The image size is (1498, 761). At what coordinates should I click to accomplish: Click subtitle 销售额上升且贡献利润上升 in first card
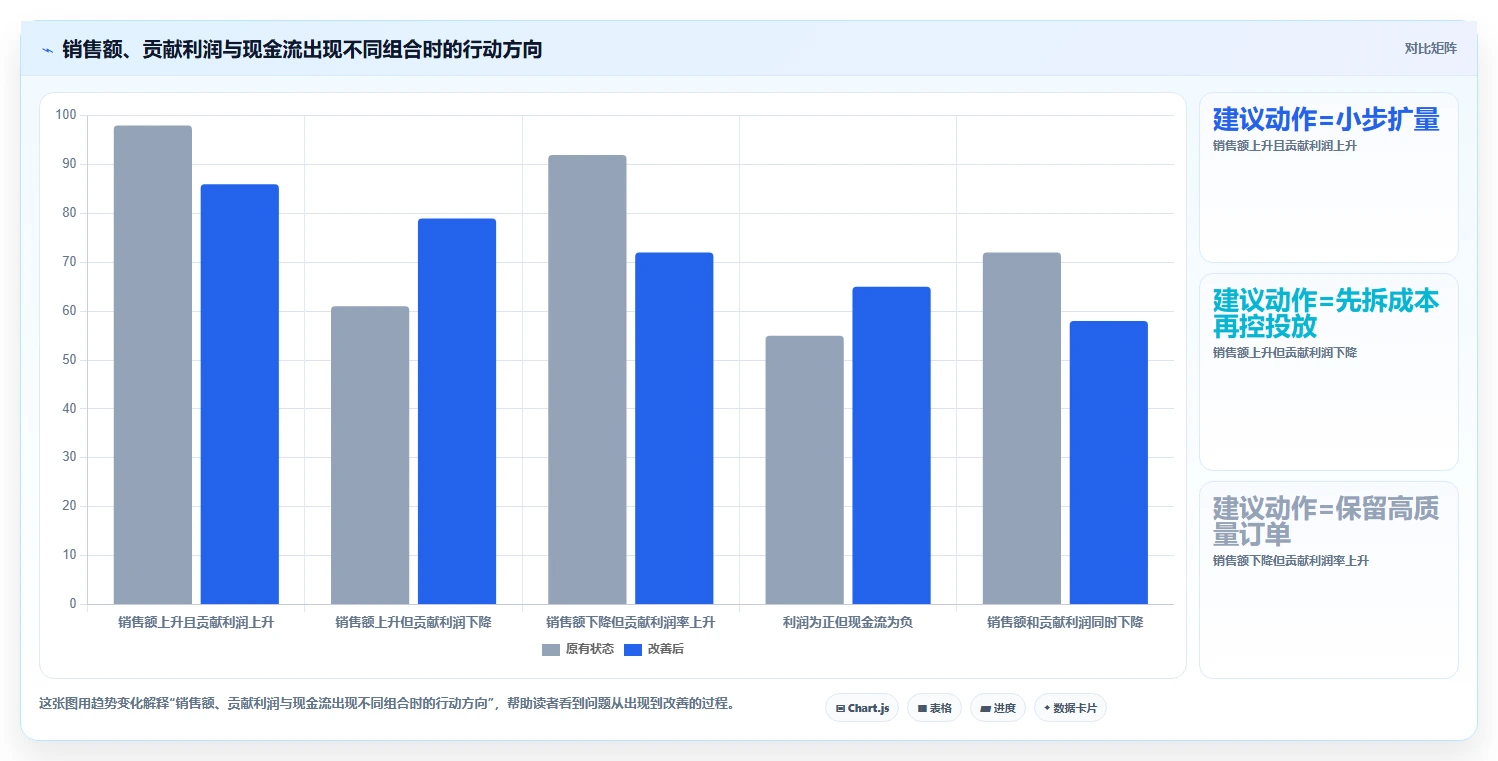click(1285, 145)
